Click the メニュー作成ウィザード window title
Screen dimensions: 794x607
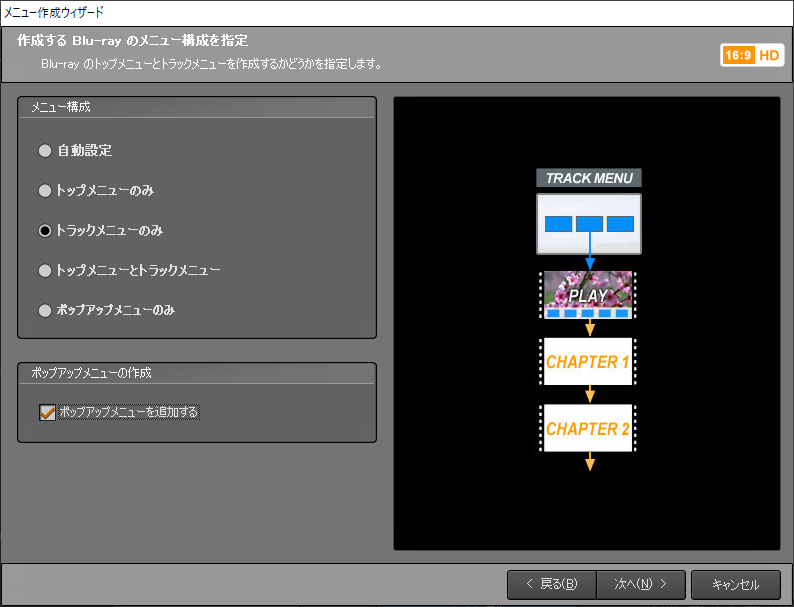click(54, 13)
